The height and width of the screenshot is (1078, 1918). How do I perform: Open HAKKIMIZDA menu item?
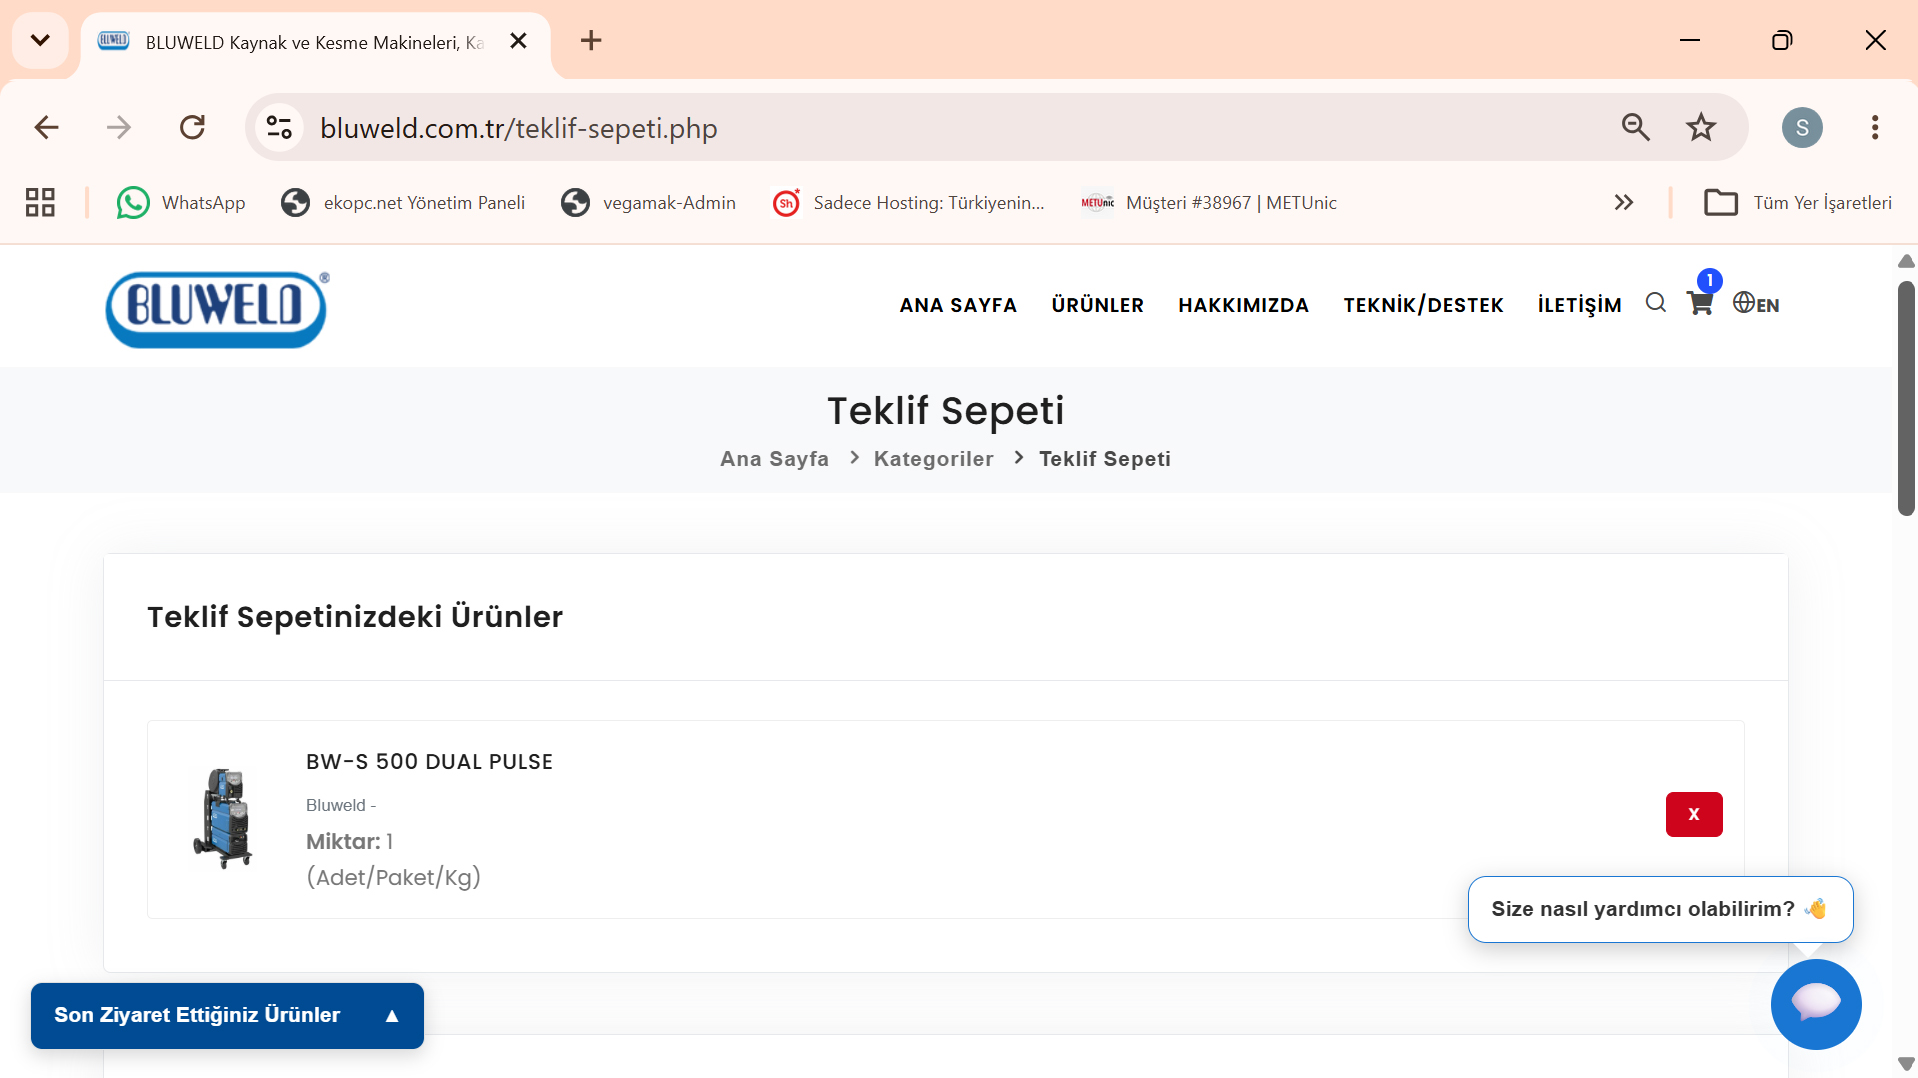click(1243, 306)
